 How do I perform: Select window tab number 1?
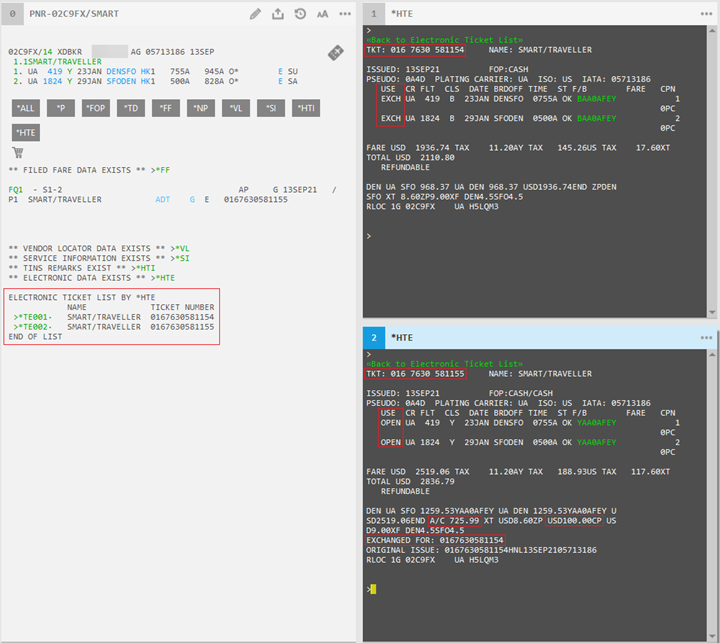tap(372, 13)
